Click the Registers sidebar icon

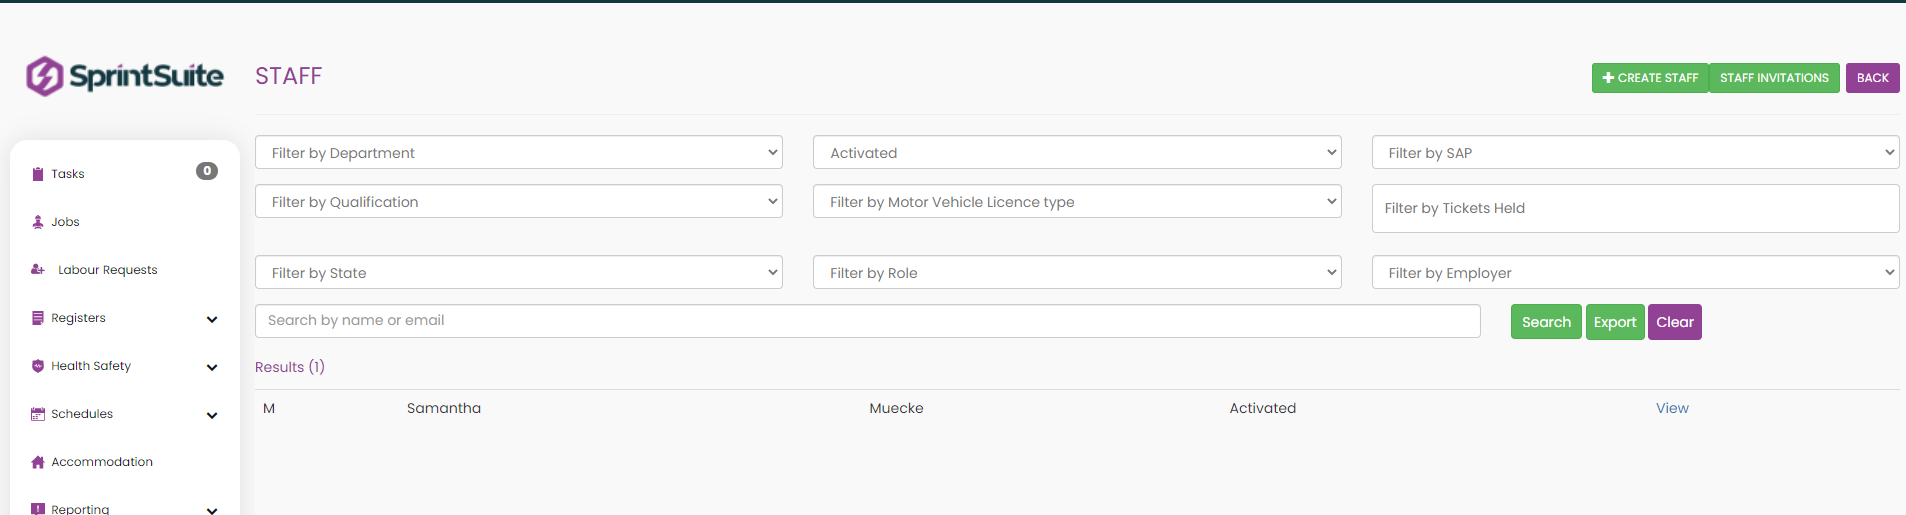point(38,318)
